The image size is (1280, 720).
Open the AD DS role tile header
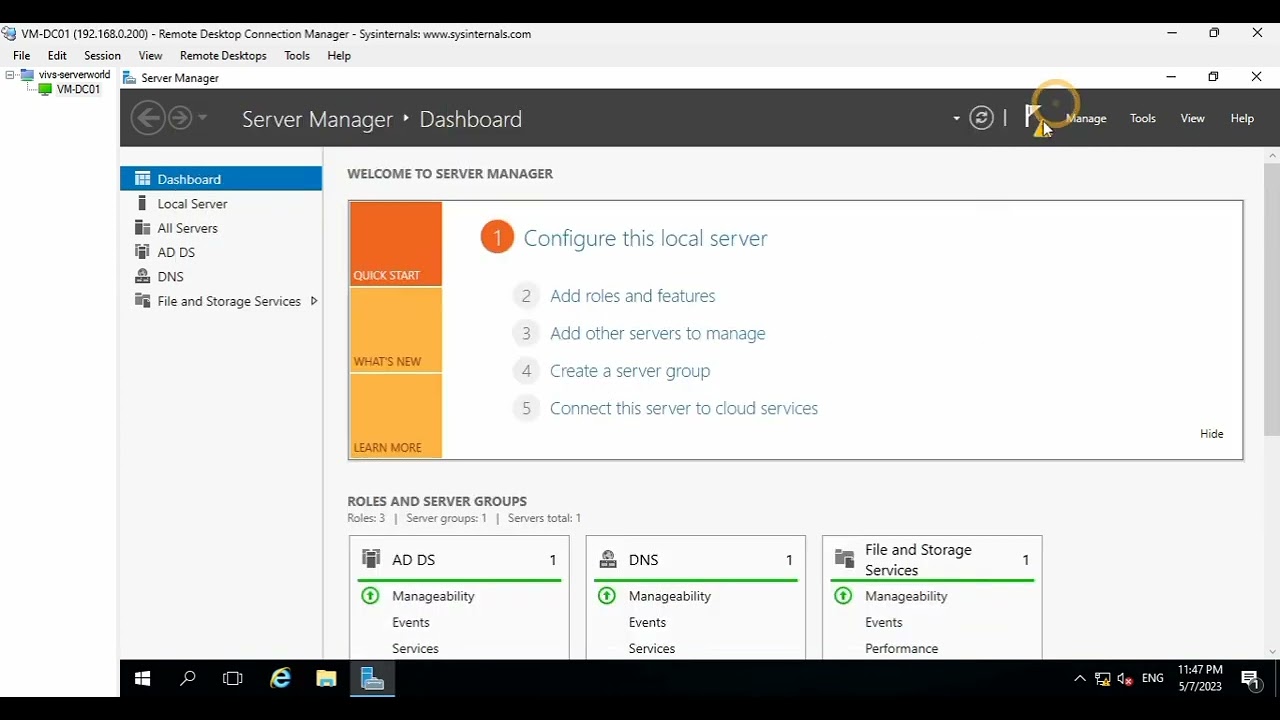459,560
